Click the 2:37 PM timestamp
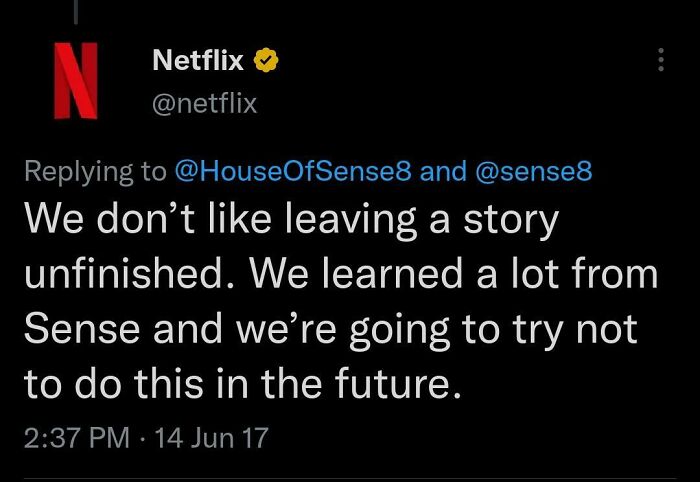This screenshot has width=700, height=482. [x=74, y=437]
